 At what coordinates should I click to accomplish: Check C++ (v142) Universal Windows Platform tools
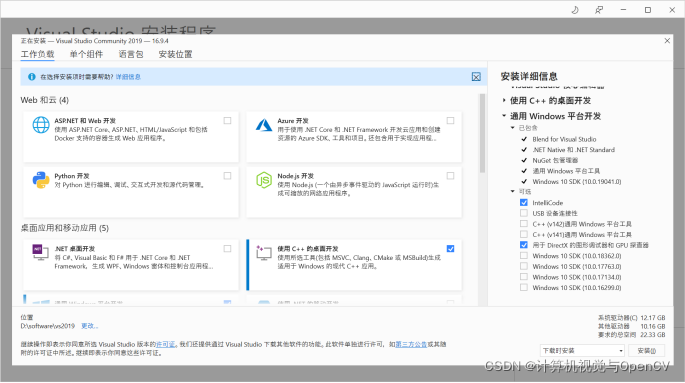(524, 224)
